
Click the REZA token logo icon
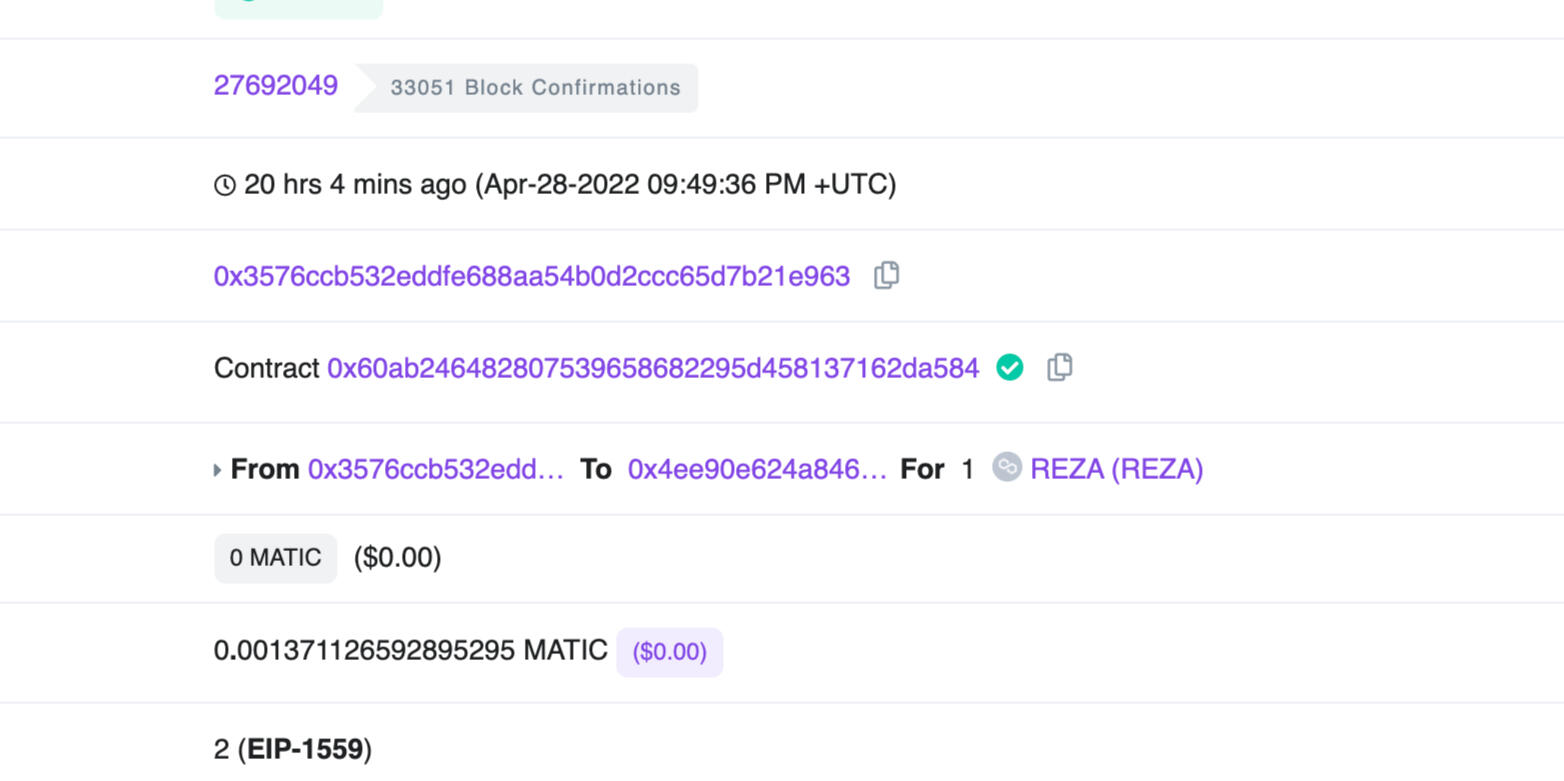click(1007, 467)
